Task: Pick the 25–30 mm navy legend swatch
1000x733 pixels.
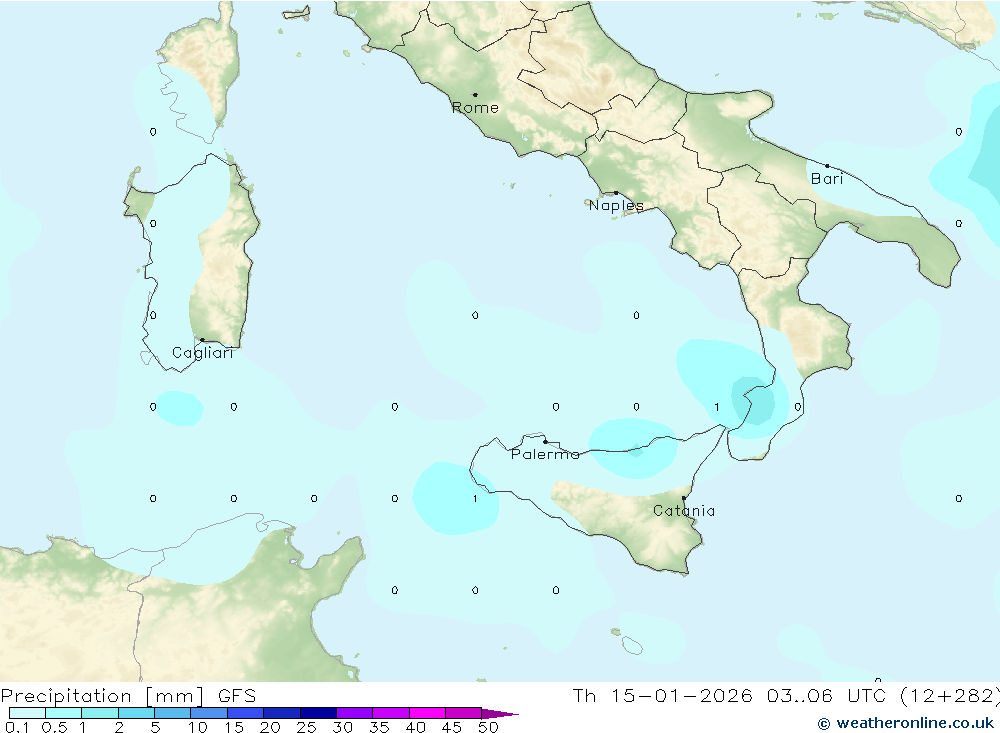Action: coord(318,713)
